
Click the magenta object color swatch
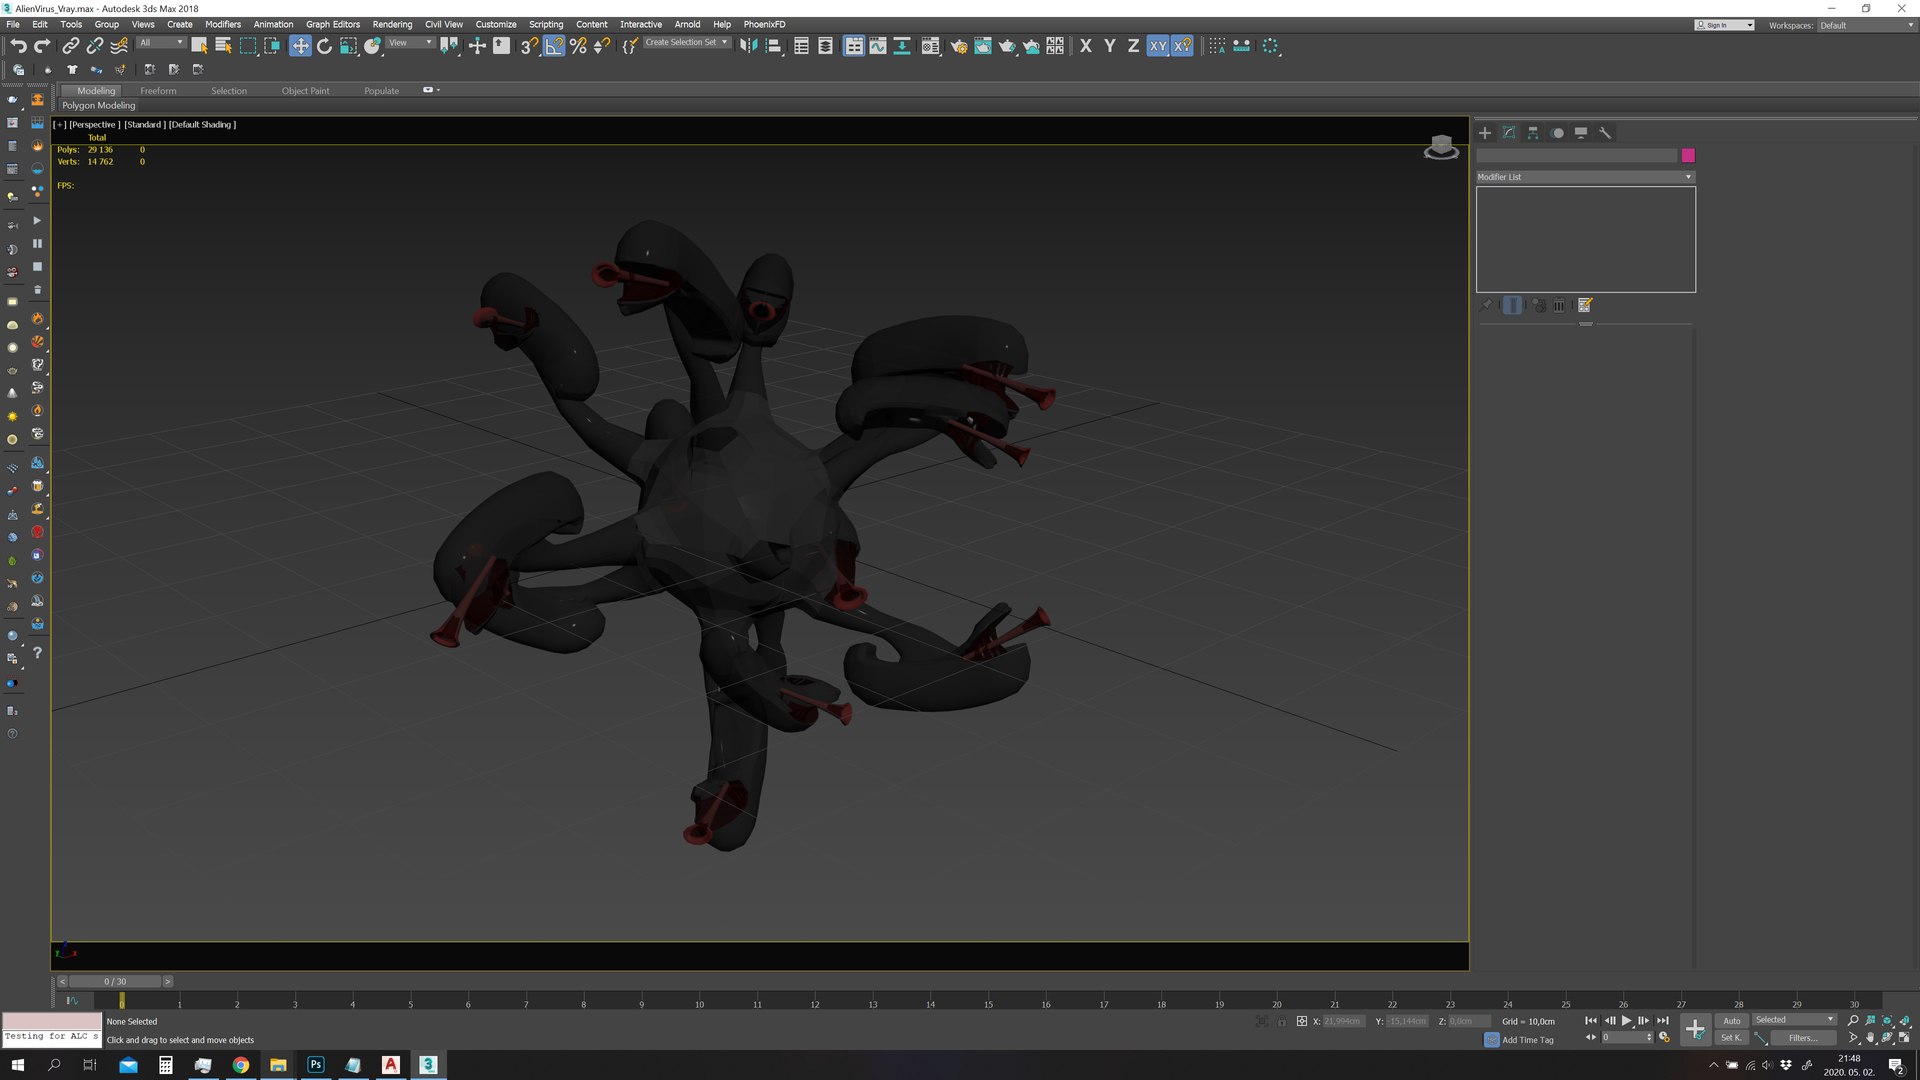pyautogui.click(x=1688, y=156)
